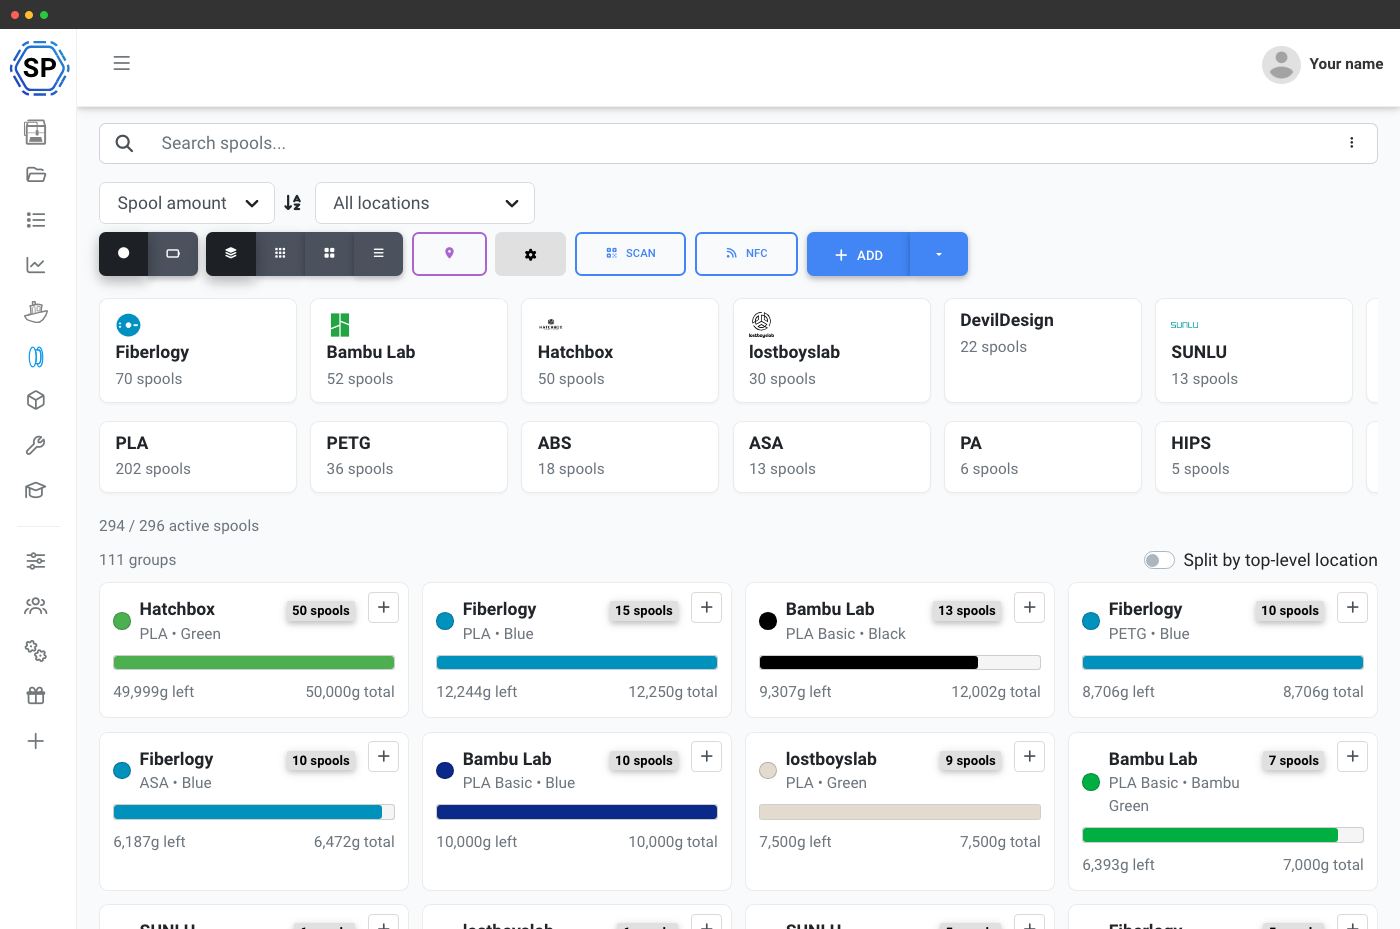The image size is (1400, 929).
Task: Open the ADD button dropdown arrow
Action: (939, 254)
